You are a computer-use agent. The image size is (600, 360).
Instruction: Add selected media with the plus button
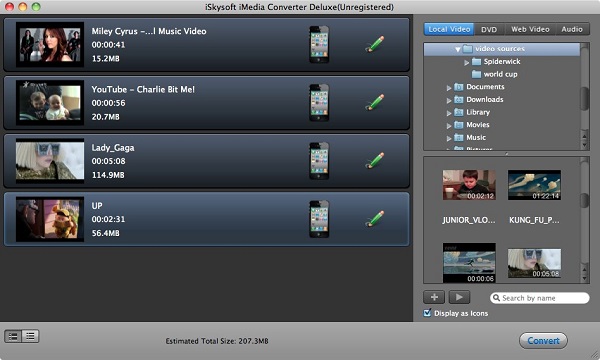coord(434,297)
